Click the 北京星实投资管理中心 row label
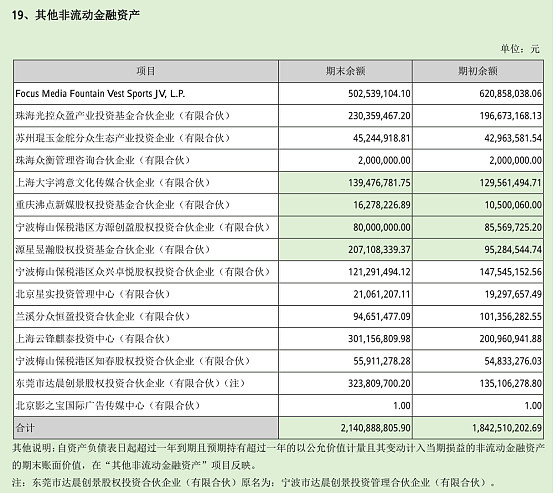554x493 pixels. 93,294
